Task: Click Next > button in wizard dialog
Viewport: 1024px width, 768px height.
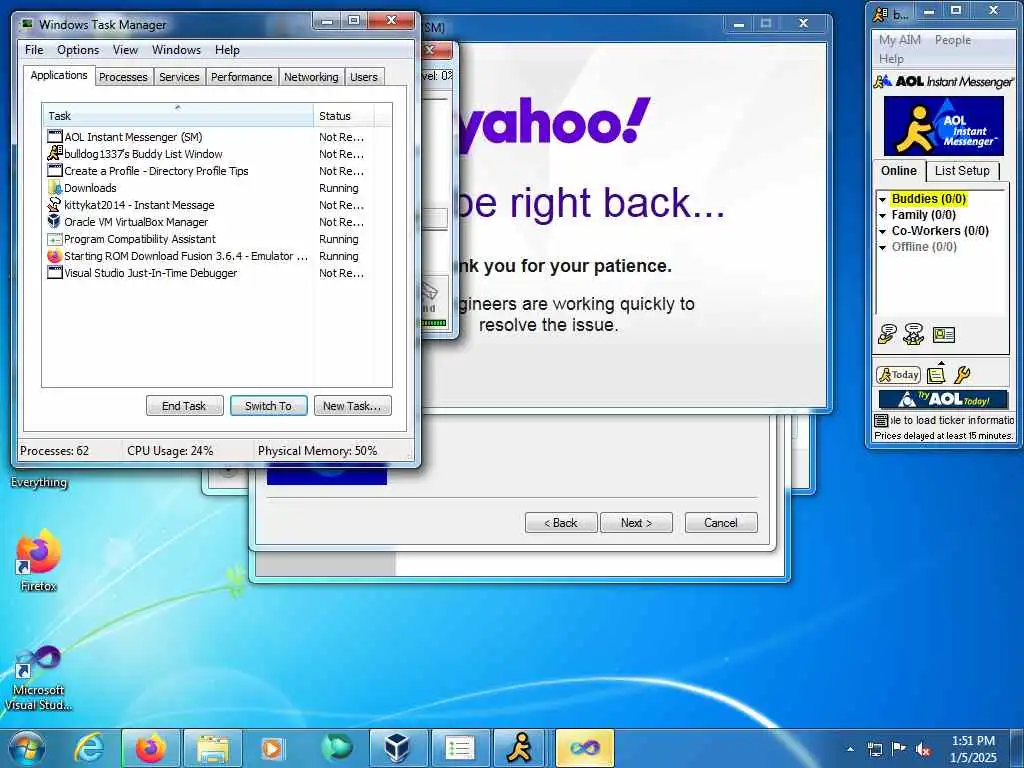Action: 636,523
